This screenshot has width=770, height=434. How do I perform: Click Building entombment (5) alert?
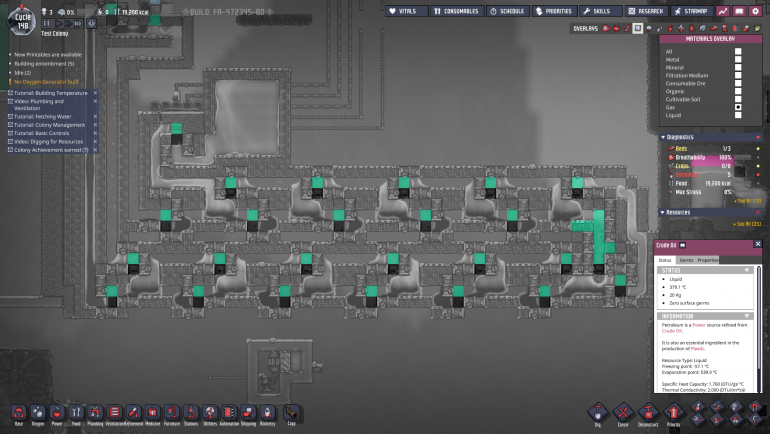tap(44, 64)
